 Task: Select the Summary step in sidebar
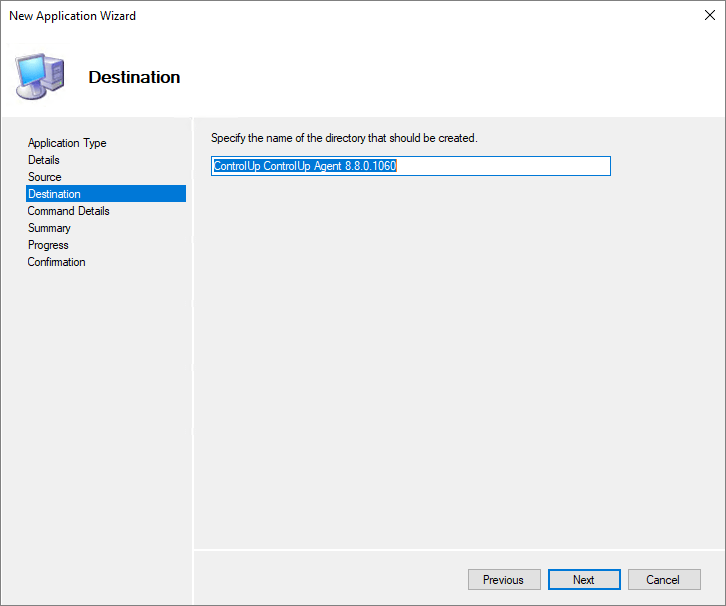click(49, 228)
